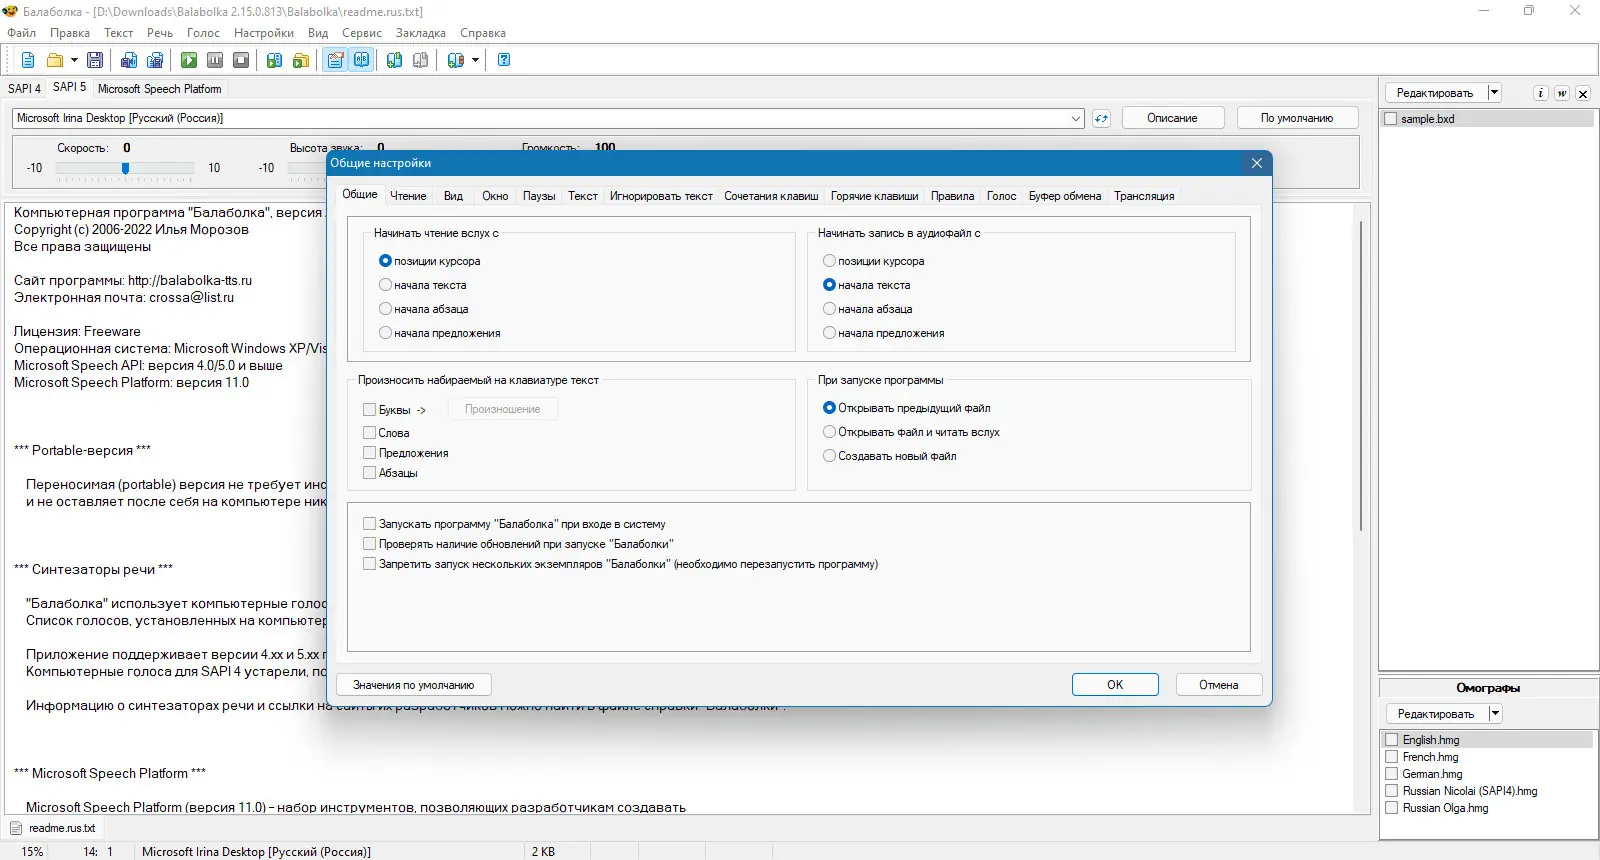Tick the Предложения checkbox
This screenshot has height=860, width=1600.
(369, 453)
